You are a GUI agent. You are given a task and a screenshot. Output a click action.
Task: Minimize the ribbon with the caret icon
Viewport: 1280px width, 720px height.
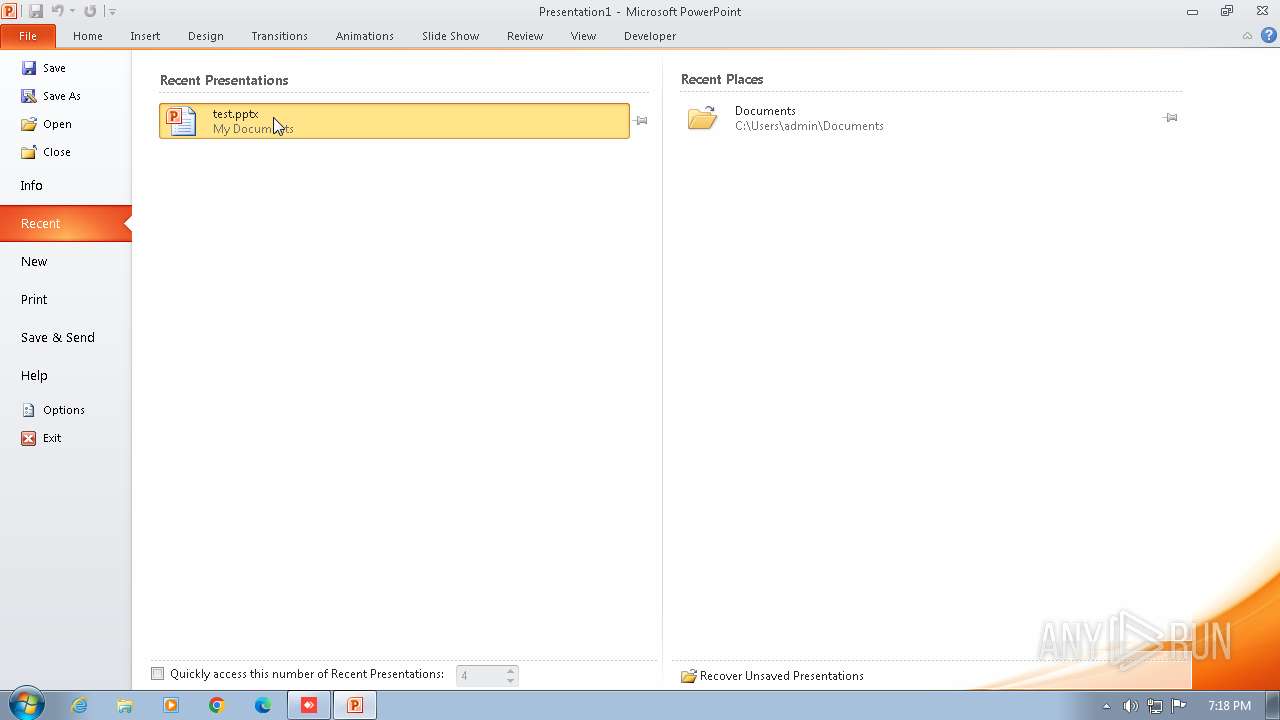click(x=1247, y=36)
